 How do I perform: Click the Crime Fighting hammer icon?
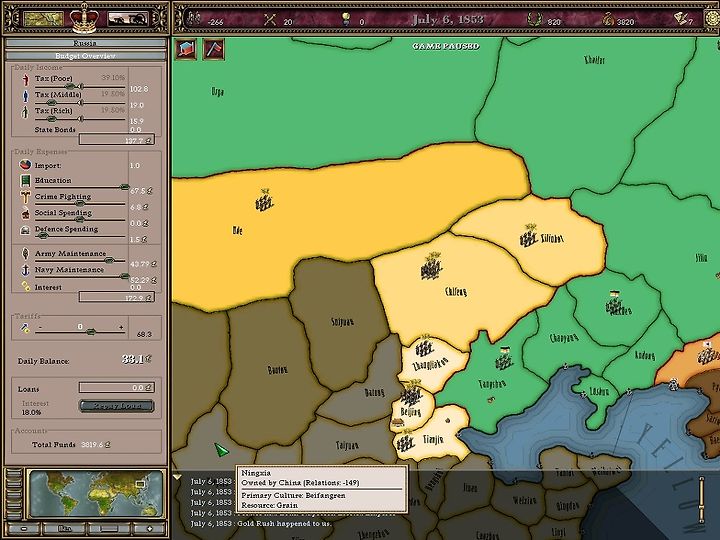point(25,197)
